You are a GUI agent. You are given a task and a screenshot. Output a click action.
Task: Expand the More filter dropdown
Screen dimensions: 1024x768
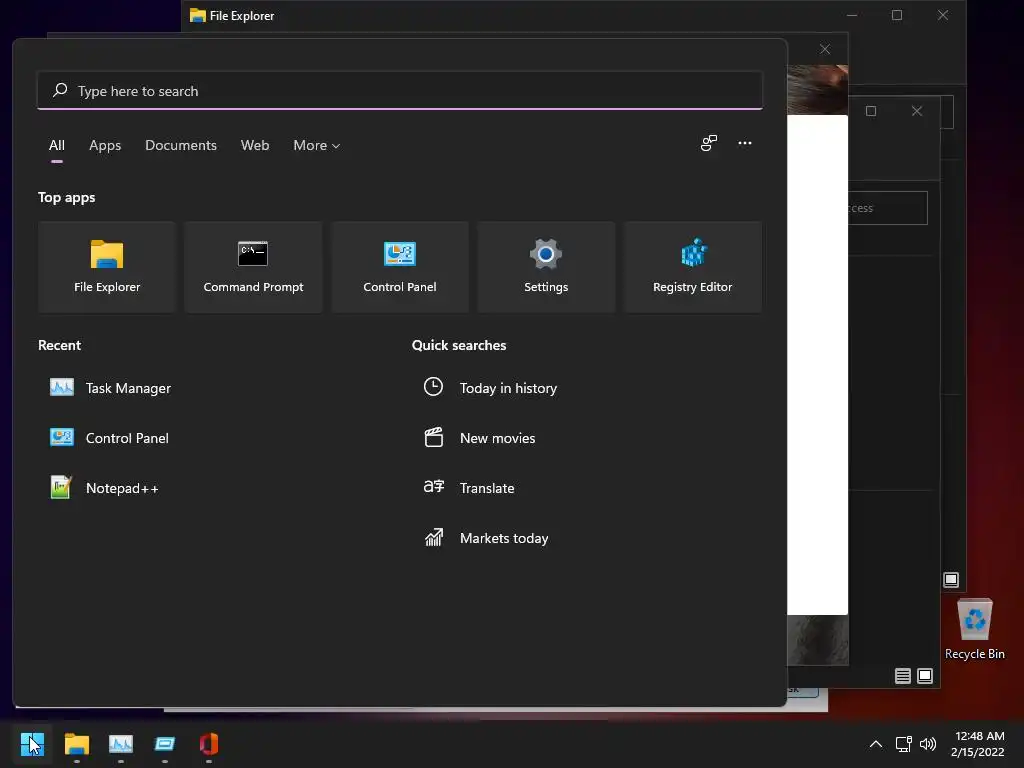pos(317,145)
